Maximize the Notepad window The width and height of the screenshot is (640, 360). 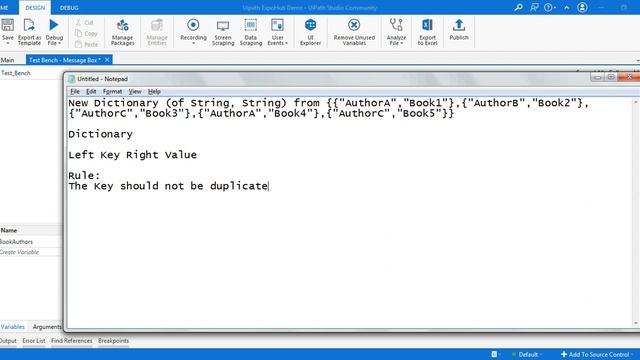[611, 77]
